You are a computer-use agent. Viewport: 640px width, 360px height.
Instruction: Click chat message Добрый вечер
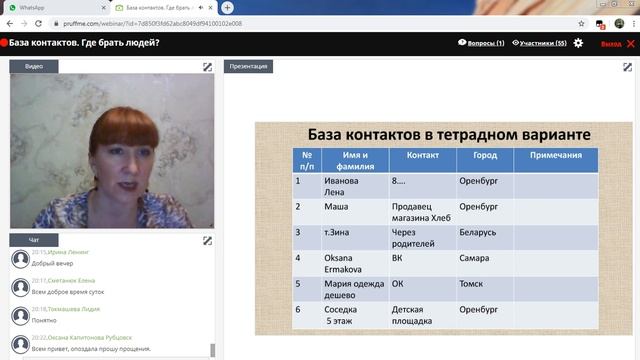[x=52, y=264]
